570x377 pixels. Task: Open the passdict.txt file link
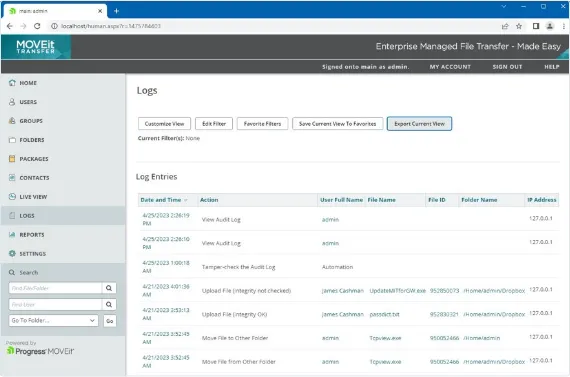384,314
